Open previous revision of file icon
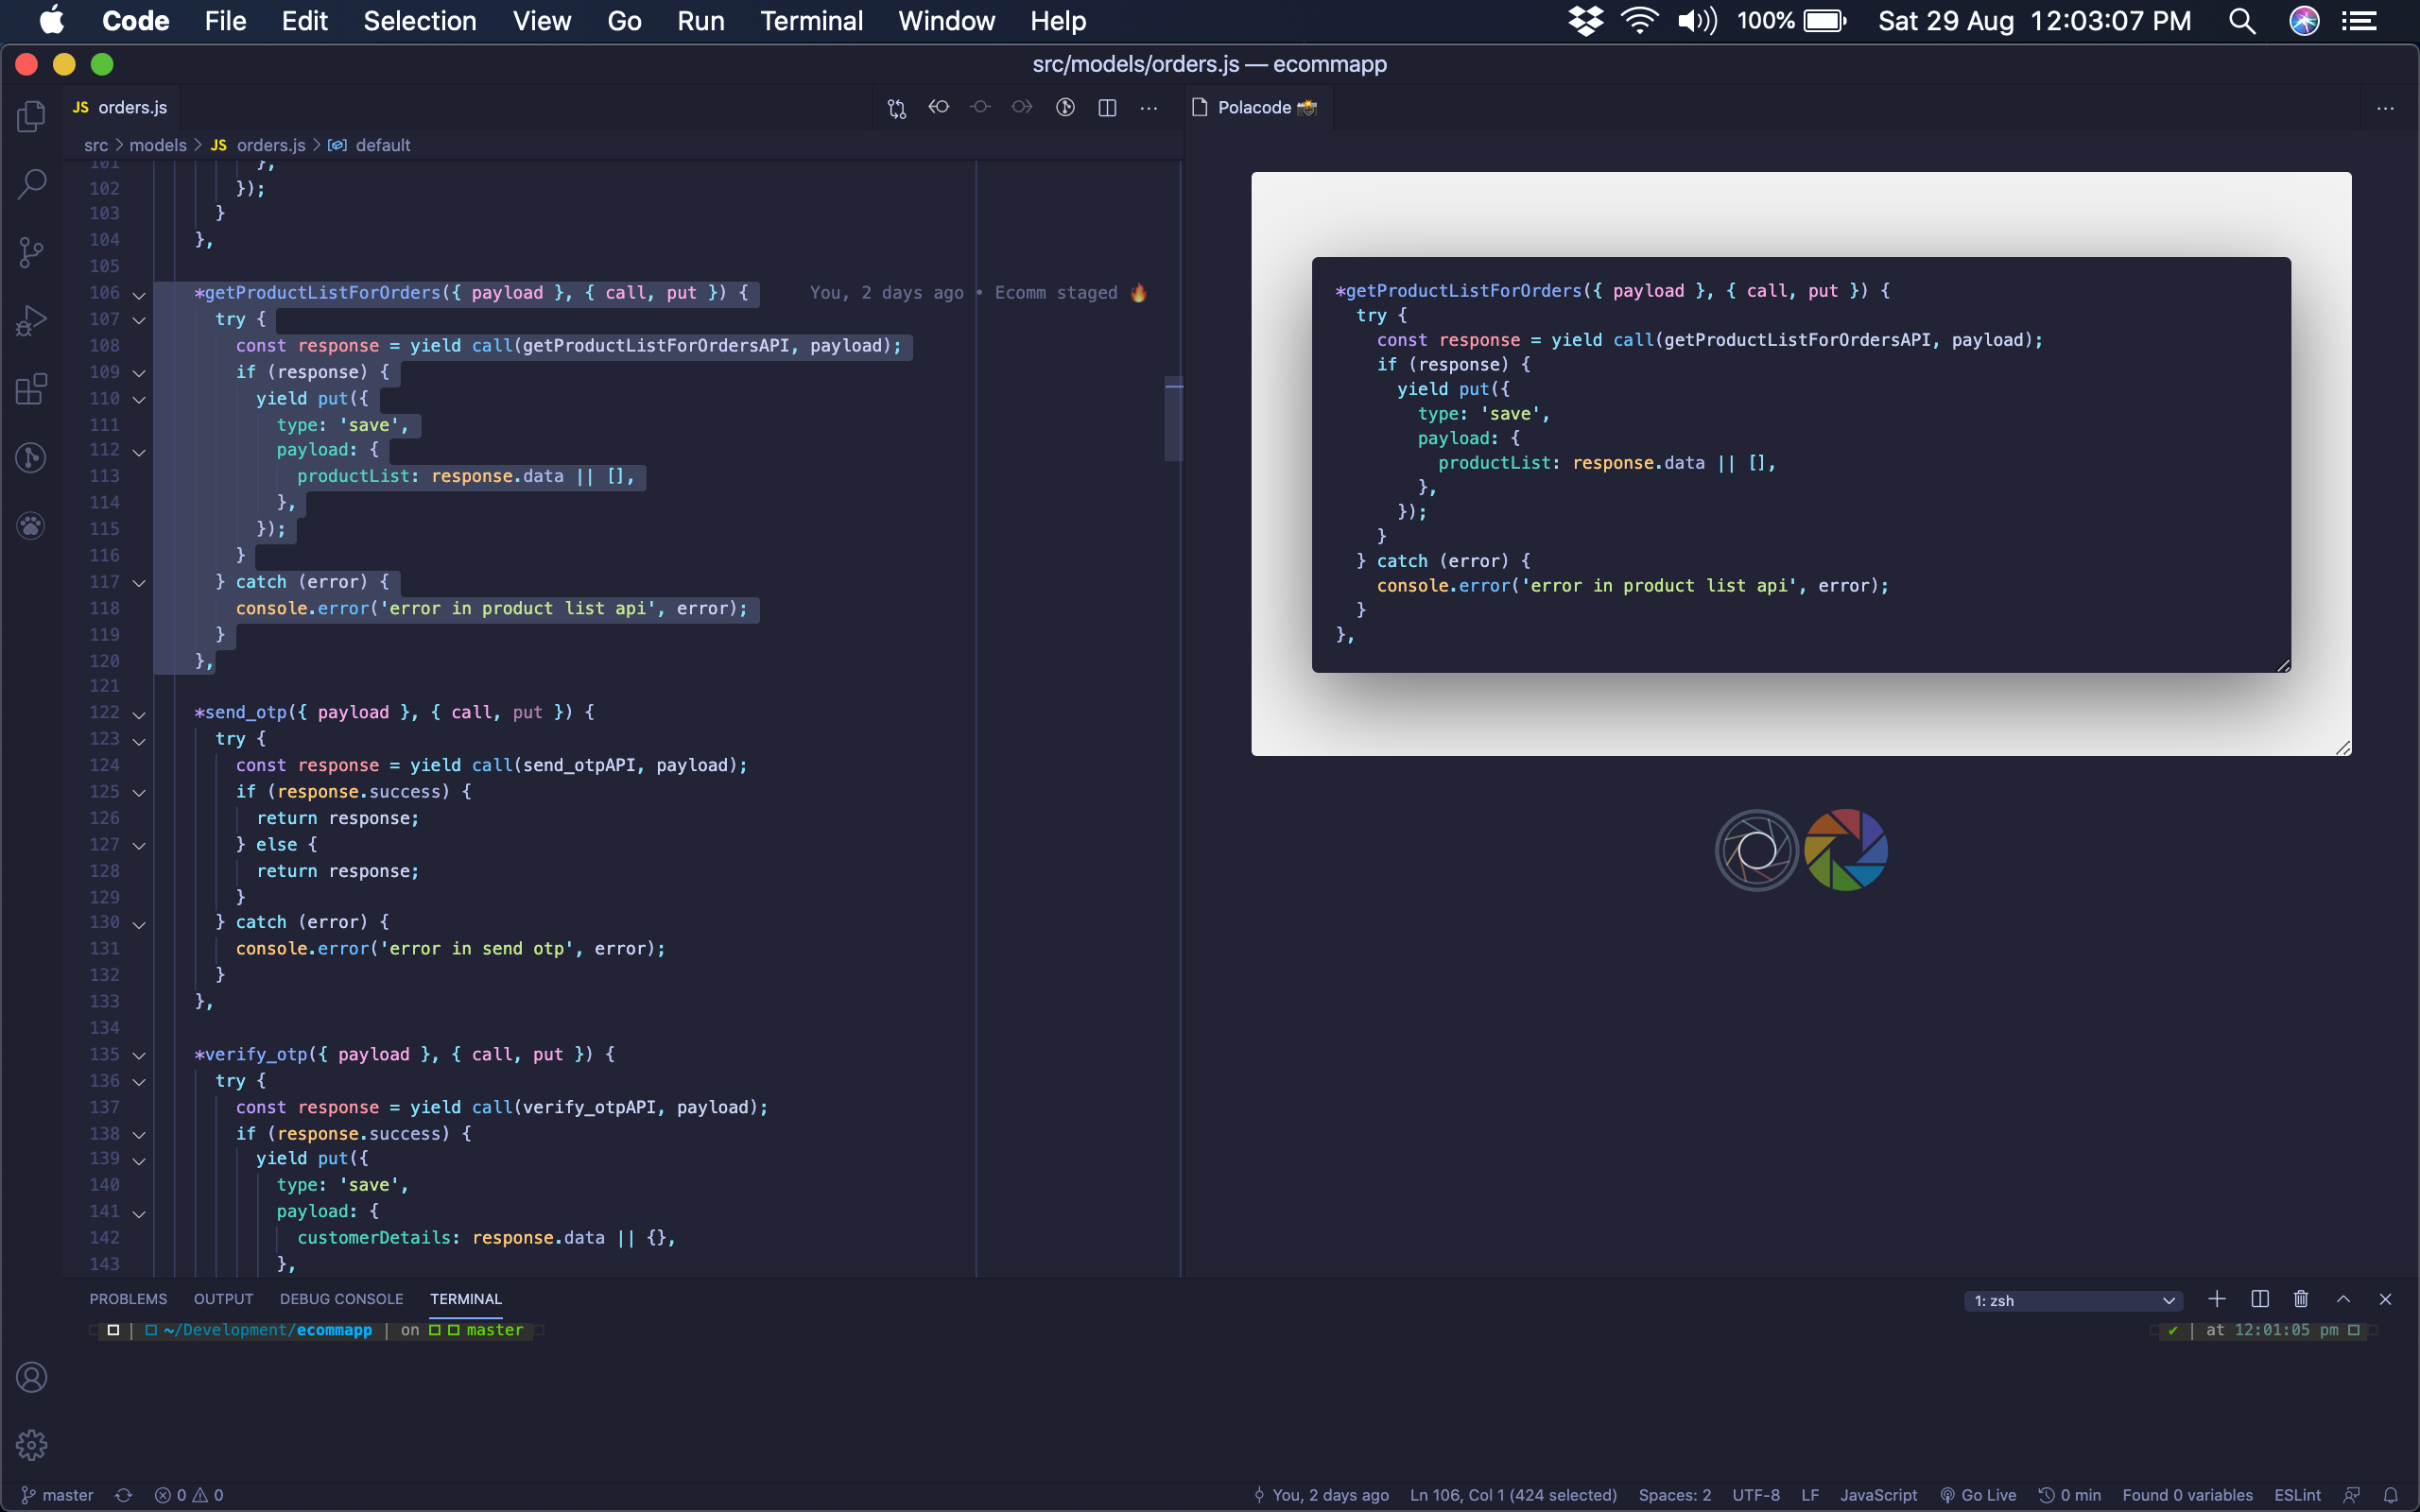This screenshot has width=2420, height=1512. point(939,107)
